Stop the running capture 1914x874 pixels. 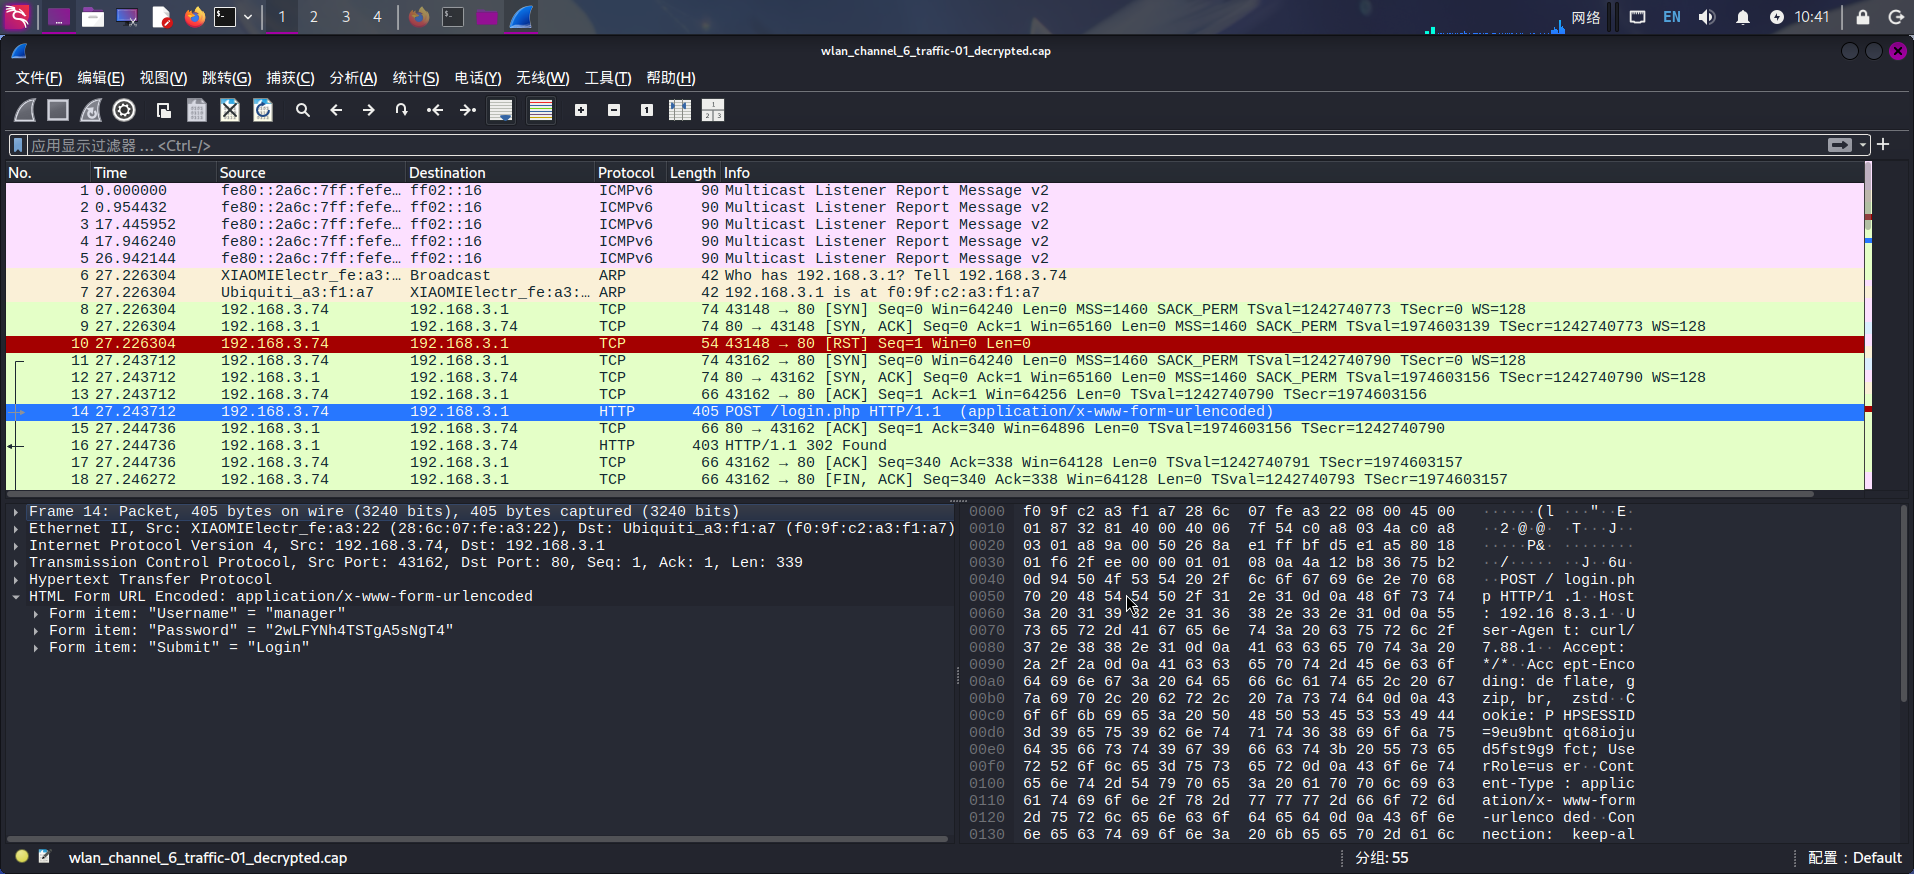coord(58,110)
